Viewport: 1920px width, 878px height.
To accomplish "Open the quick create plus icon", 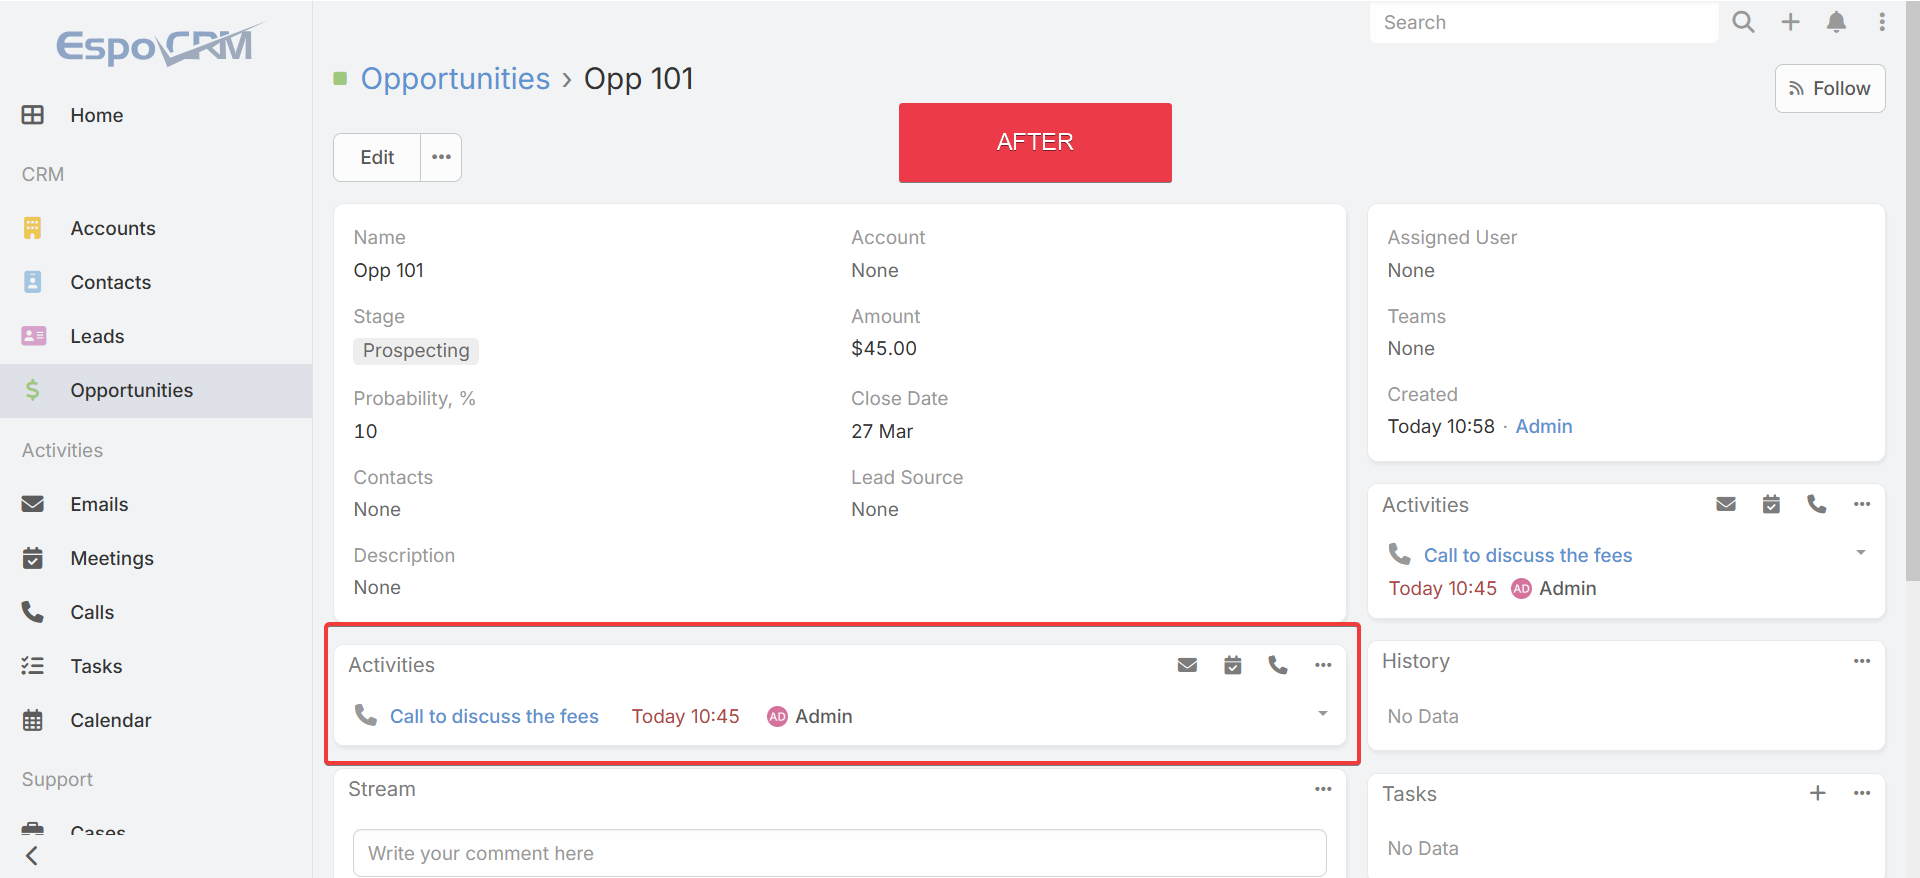I will point(1790,22).
